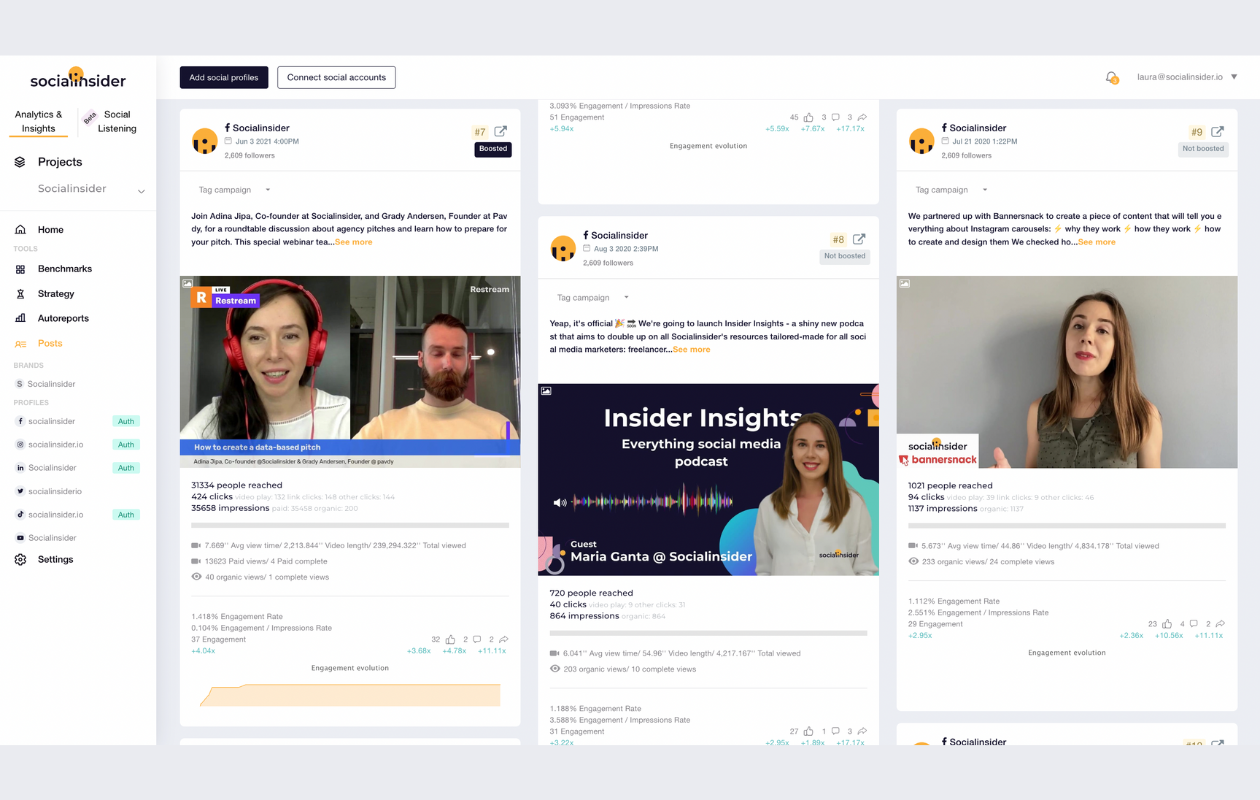Click the Home icon in sidebar
The width and height of the screenshot is (1260, 800).
20,230
